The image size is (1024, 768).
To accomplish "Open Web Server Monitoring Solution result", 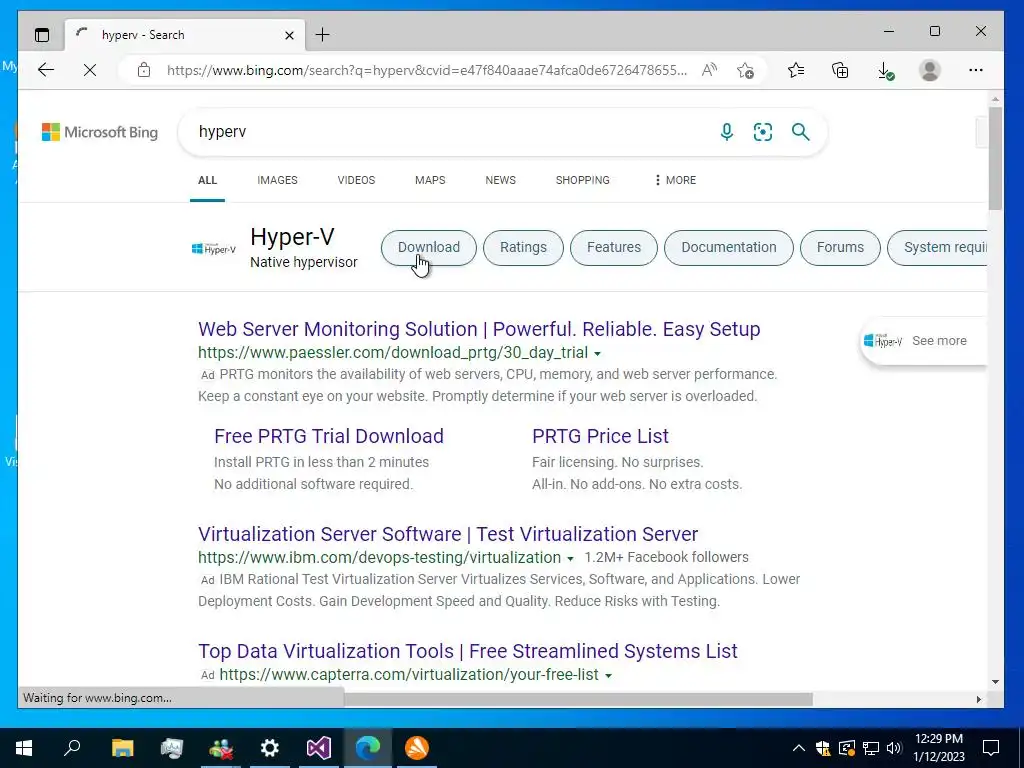I will 479,329.
